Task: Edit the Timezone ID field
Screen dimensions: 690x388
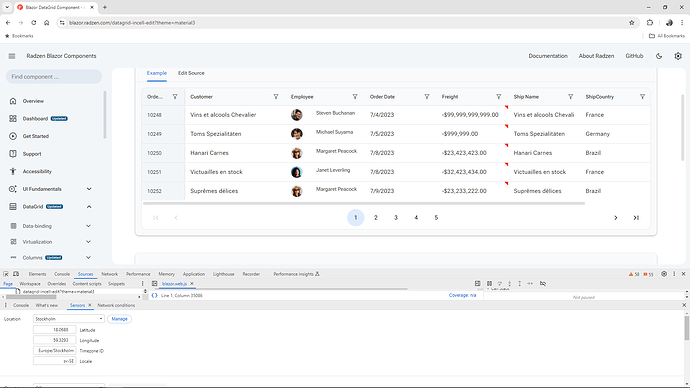Action: (55, 351)
